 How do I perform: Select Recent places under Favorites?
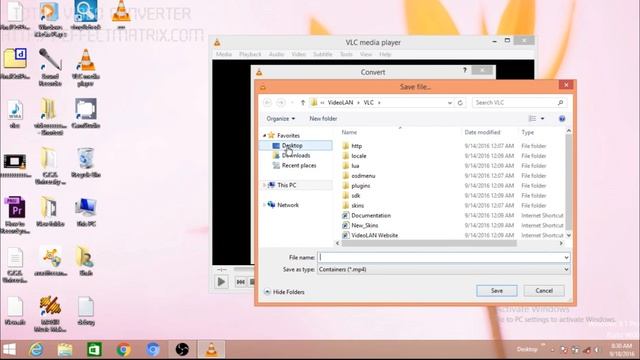(x=299, y=165)
